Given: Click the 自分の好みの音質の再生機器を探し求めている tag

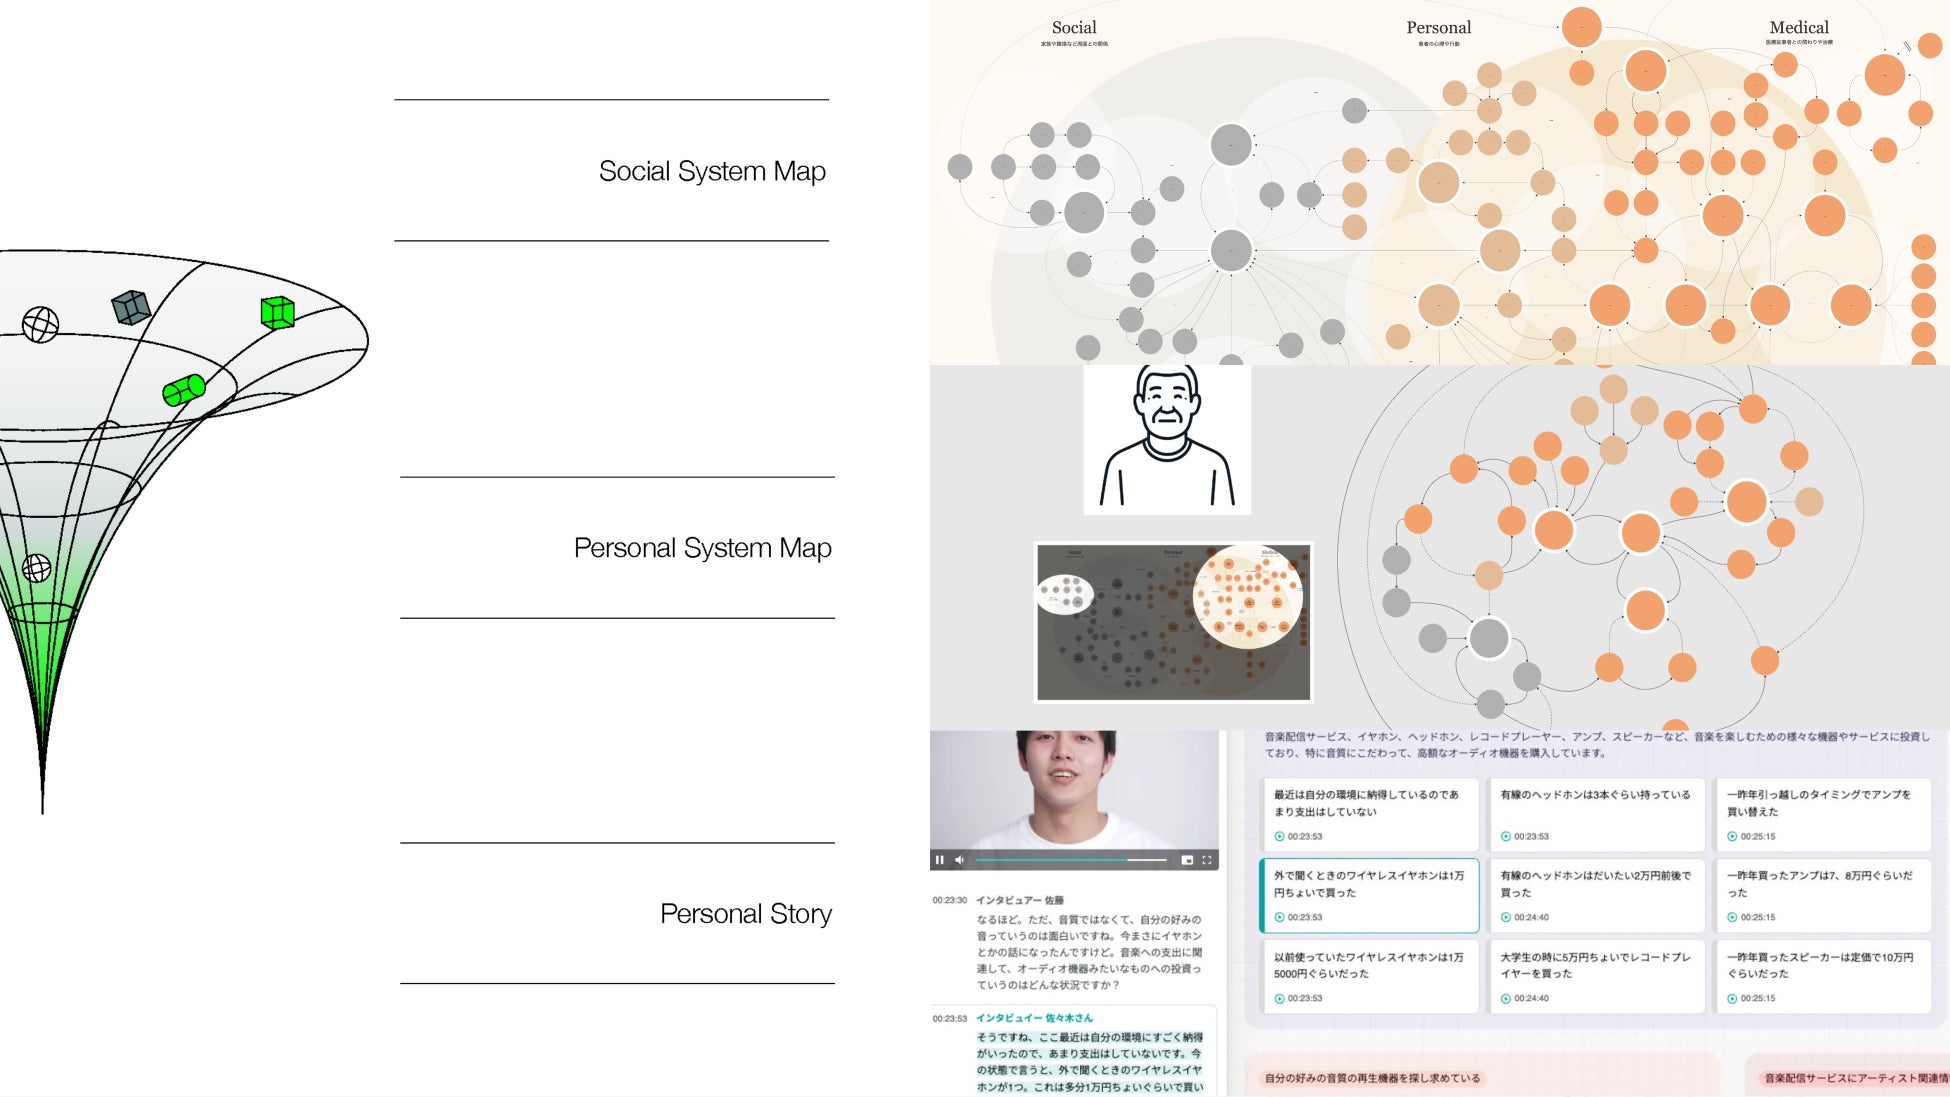Looking at the screenshot, I should 1372,1078.
